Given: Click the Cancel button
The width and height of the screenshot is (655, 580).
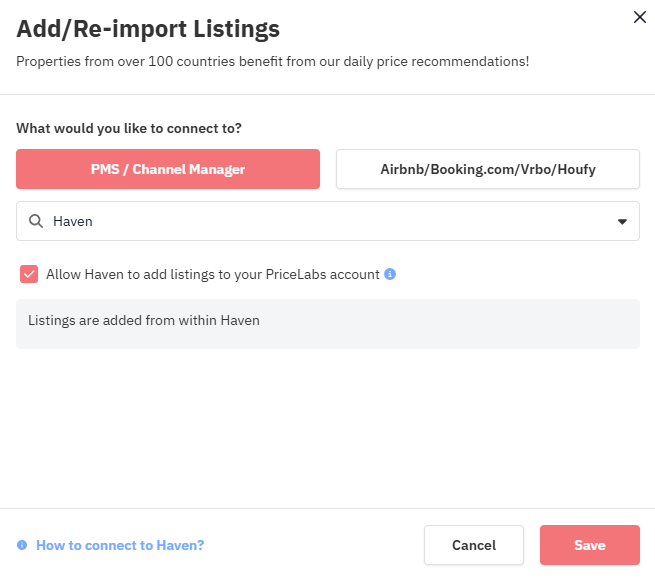Looking at the screenshot, I should click(474, 545).
